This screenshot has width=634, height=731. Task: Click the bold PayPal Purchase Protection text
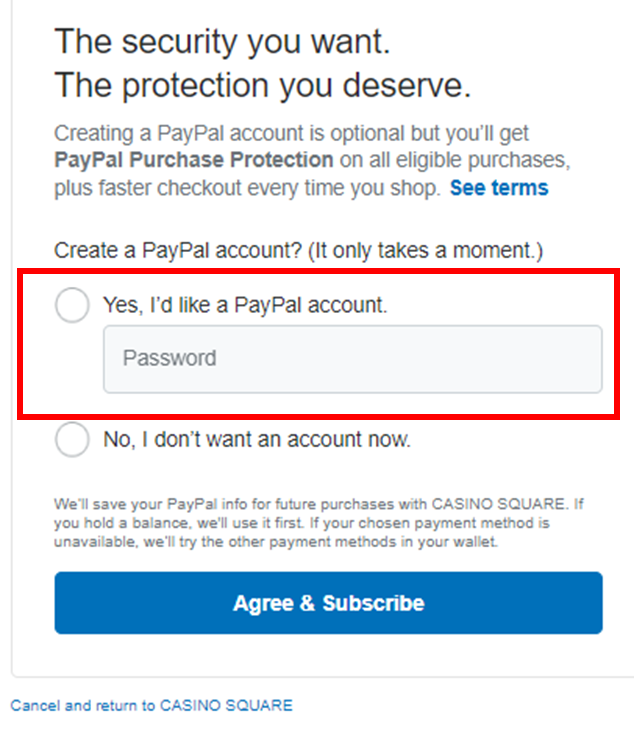pyautogui.click(x=193, y=160)
